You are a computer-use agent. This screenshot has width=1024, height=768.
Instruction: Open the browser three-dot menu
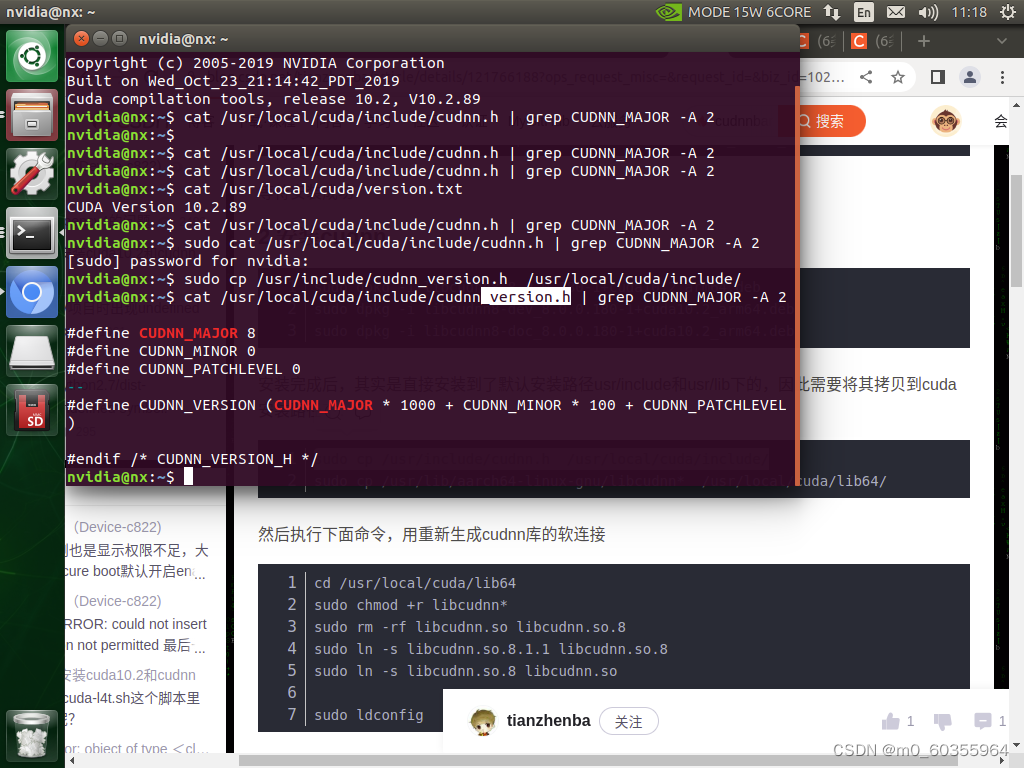pyautogui.click(x=1002, y=77)
